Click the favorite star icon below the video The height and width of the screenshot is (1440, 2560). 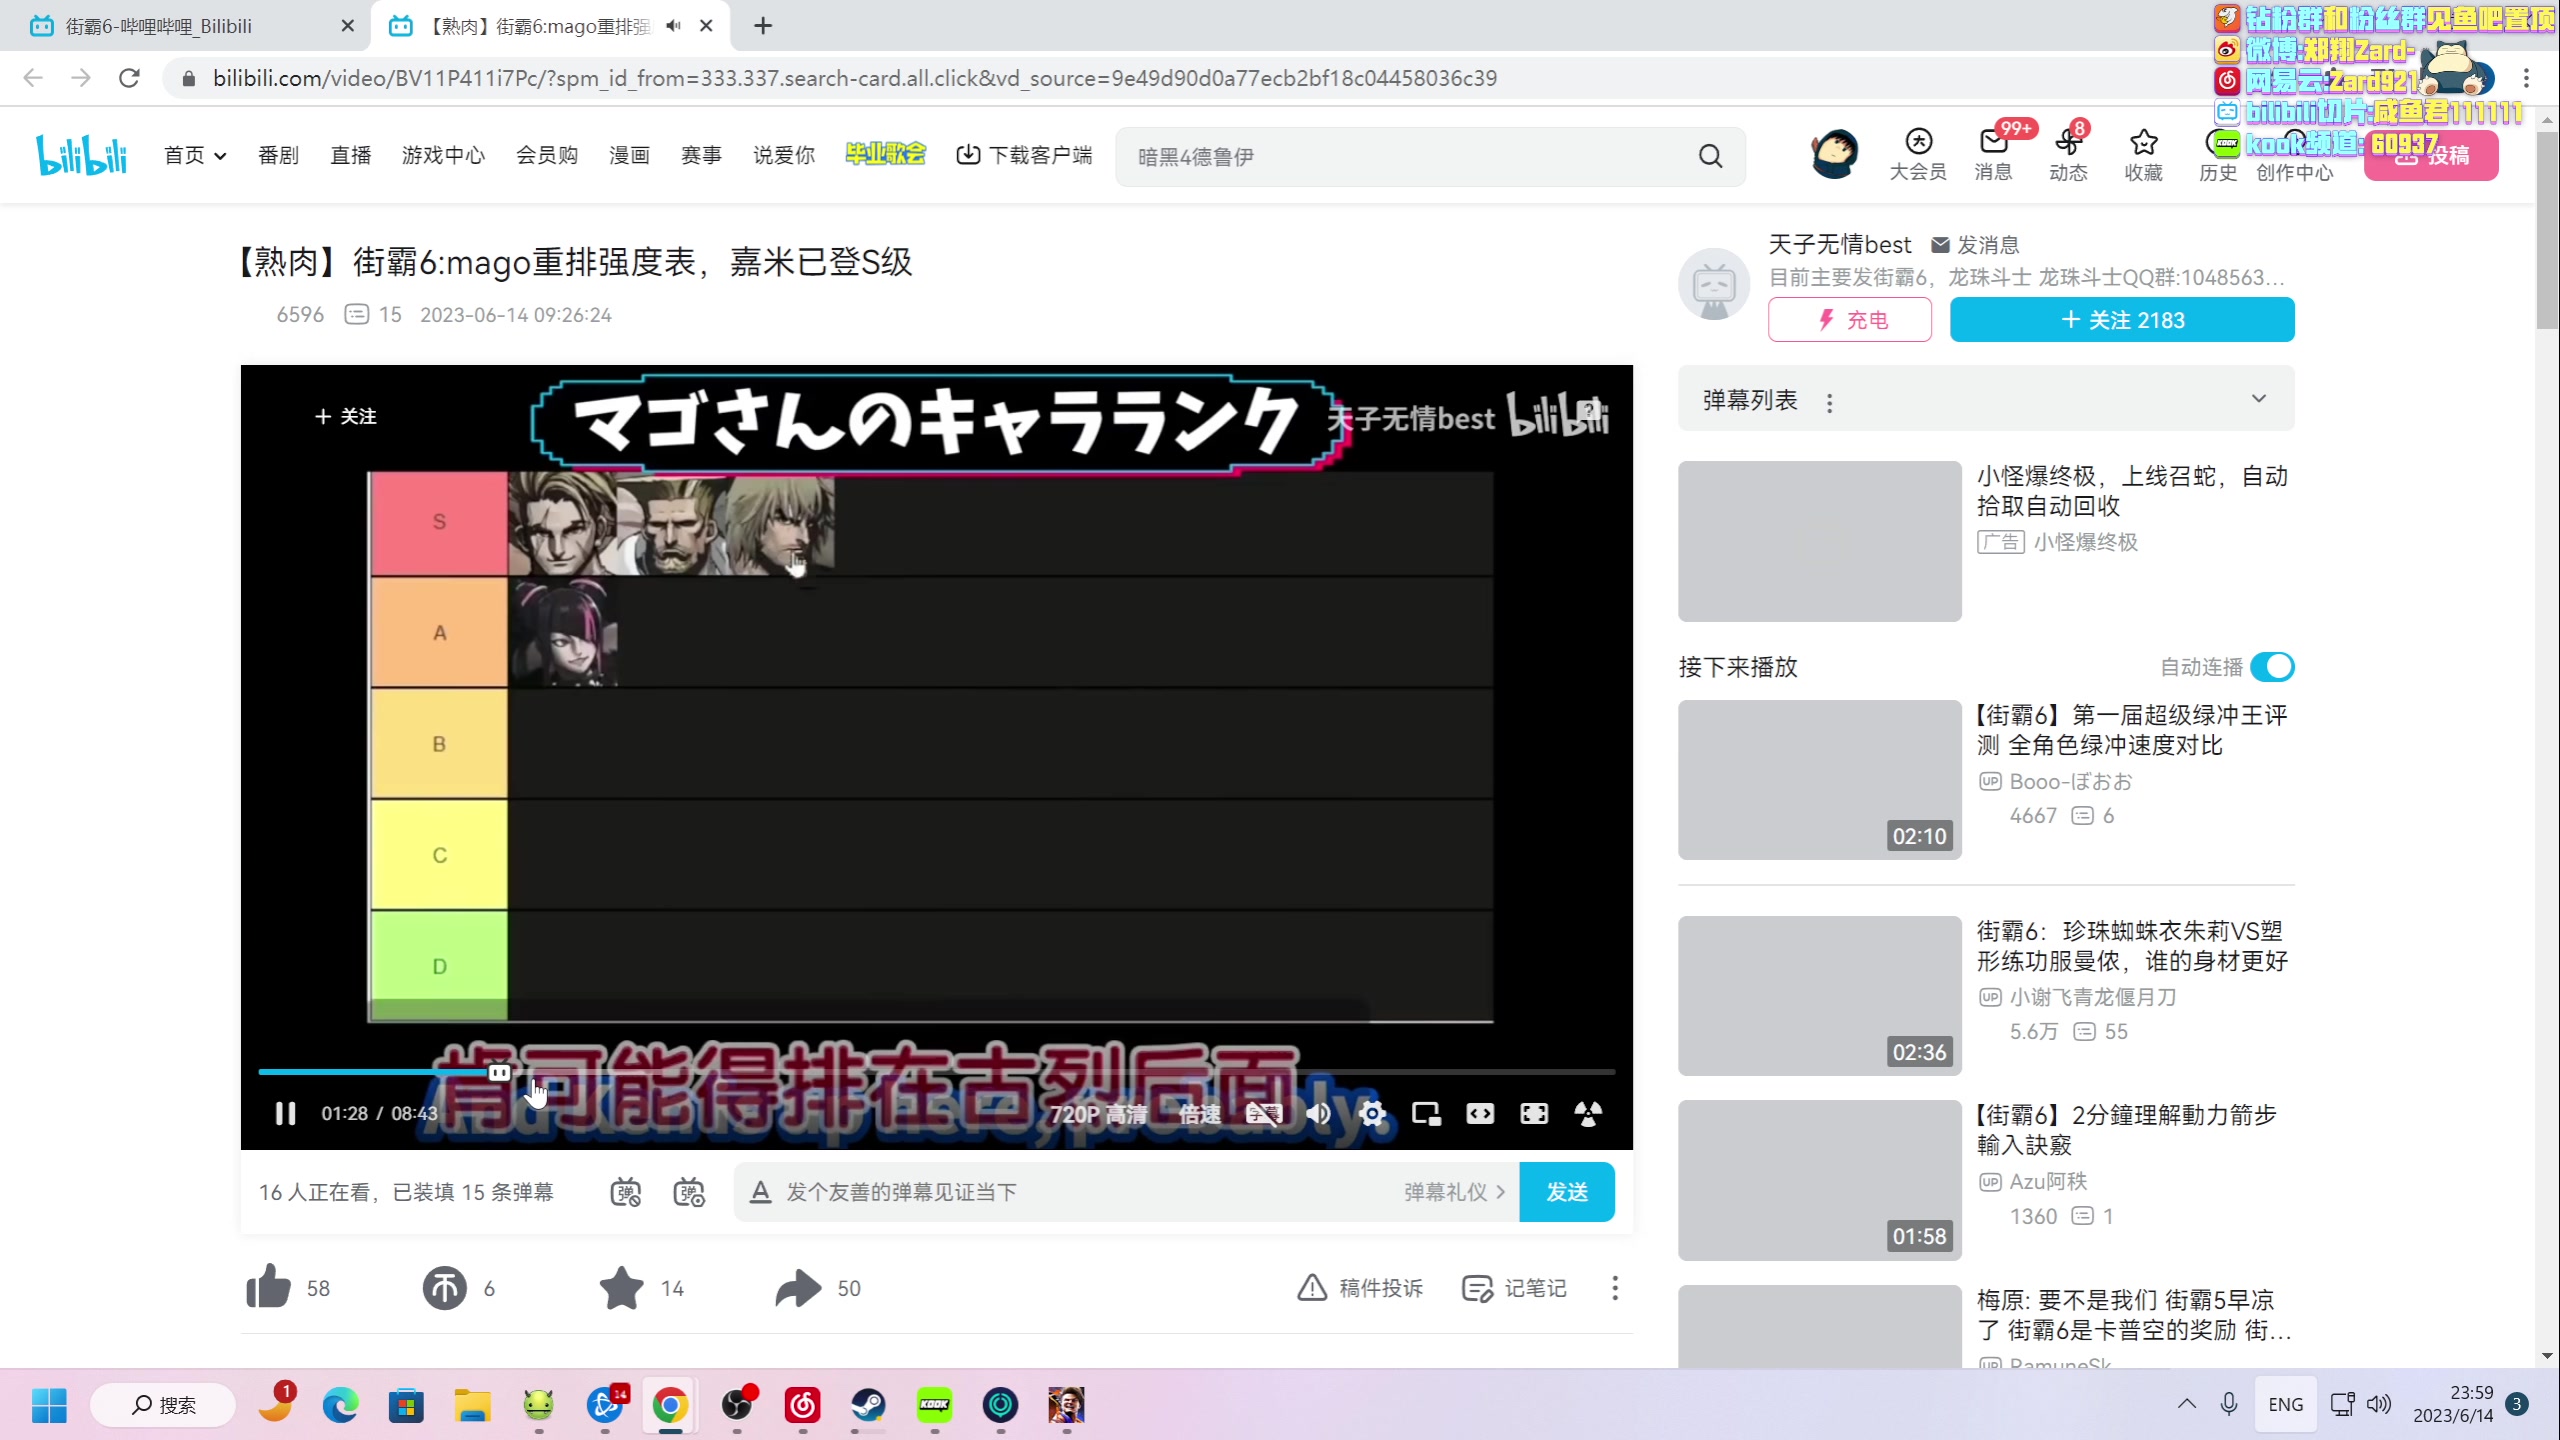620,1288
